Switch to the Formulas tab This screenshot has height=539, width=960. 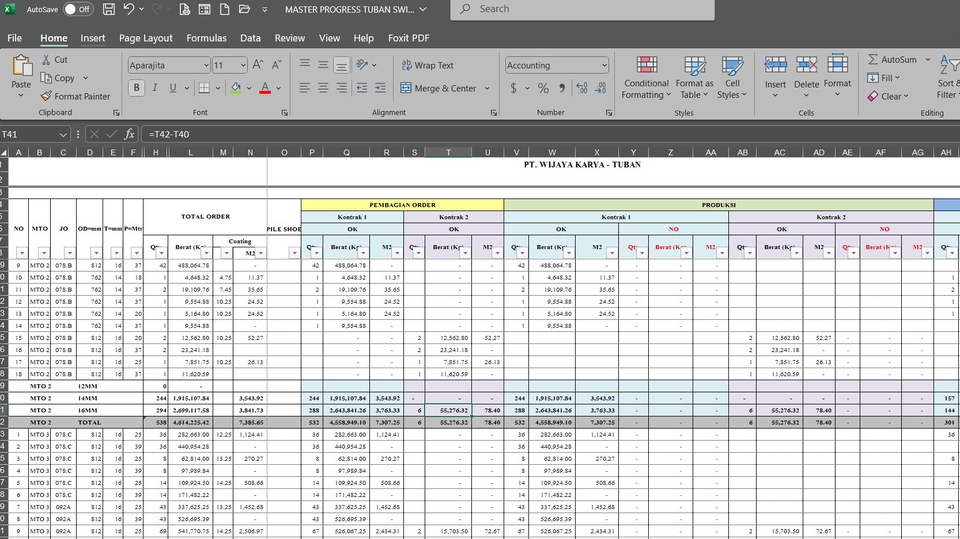(206, 38)
